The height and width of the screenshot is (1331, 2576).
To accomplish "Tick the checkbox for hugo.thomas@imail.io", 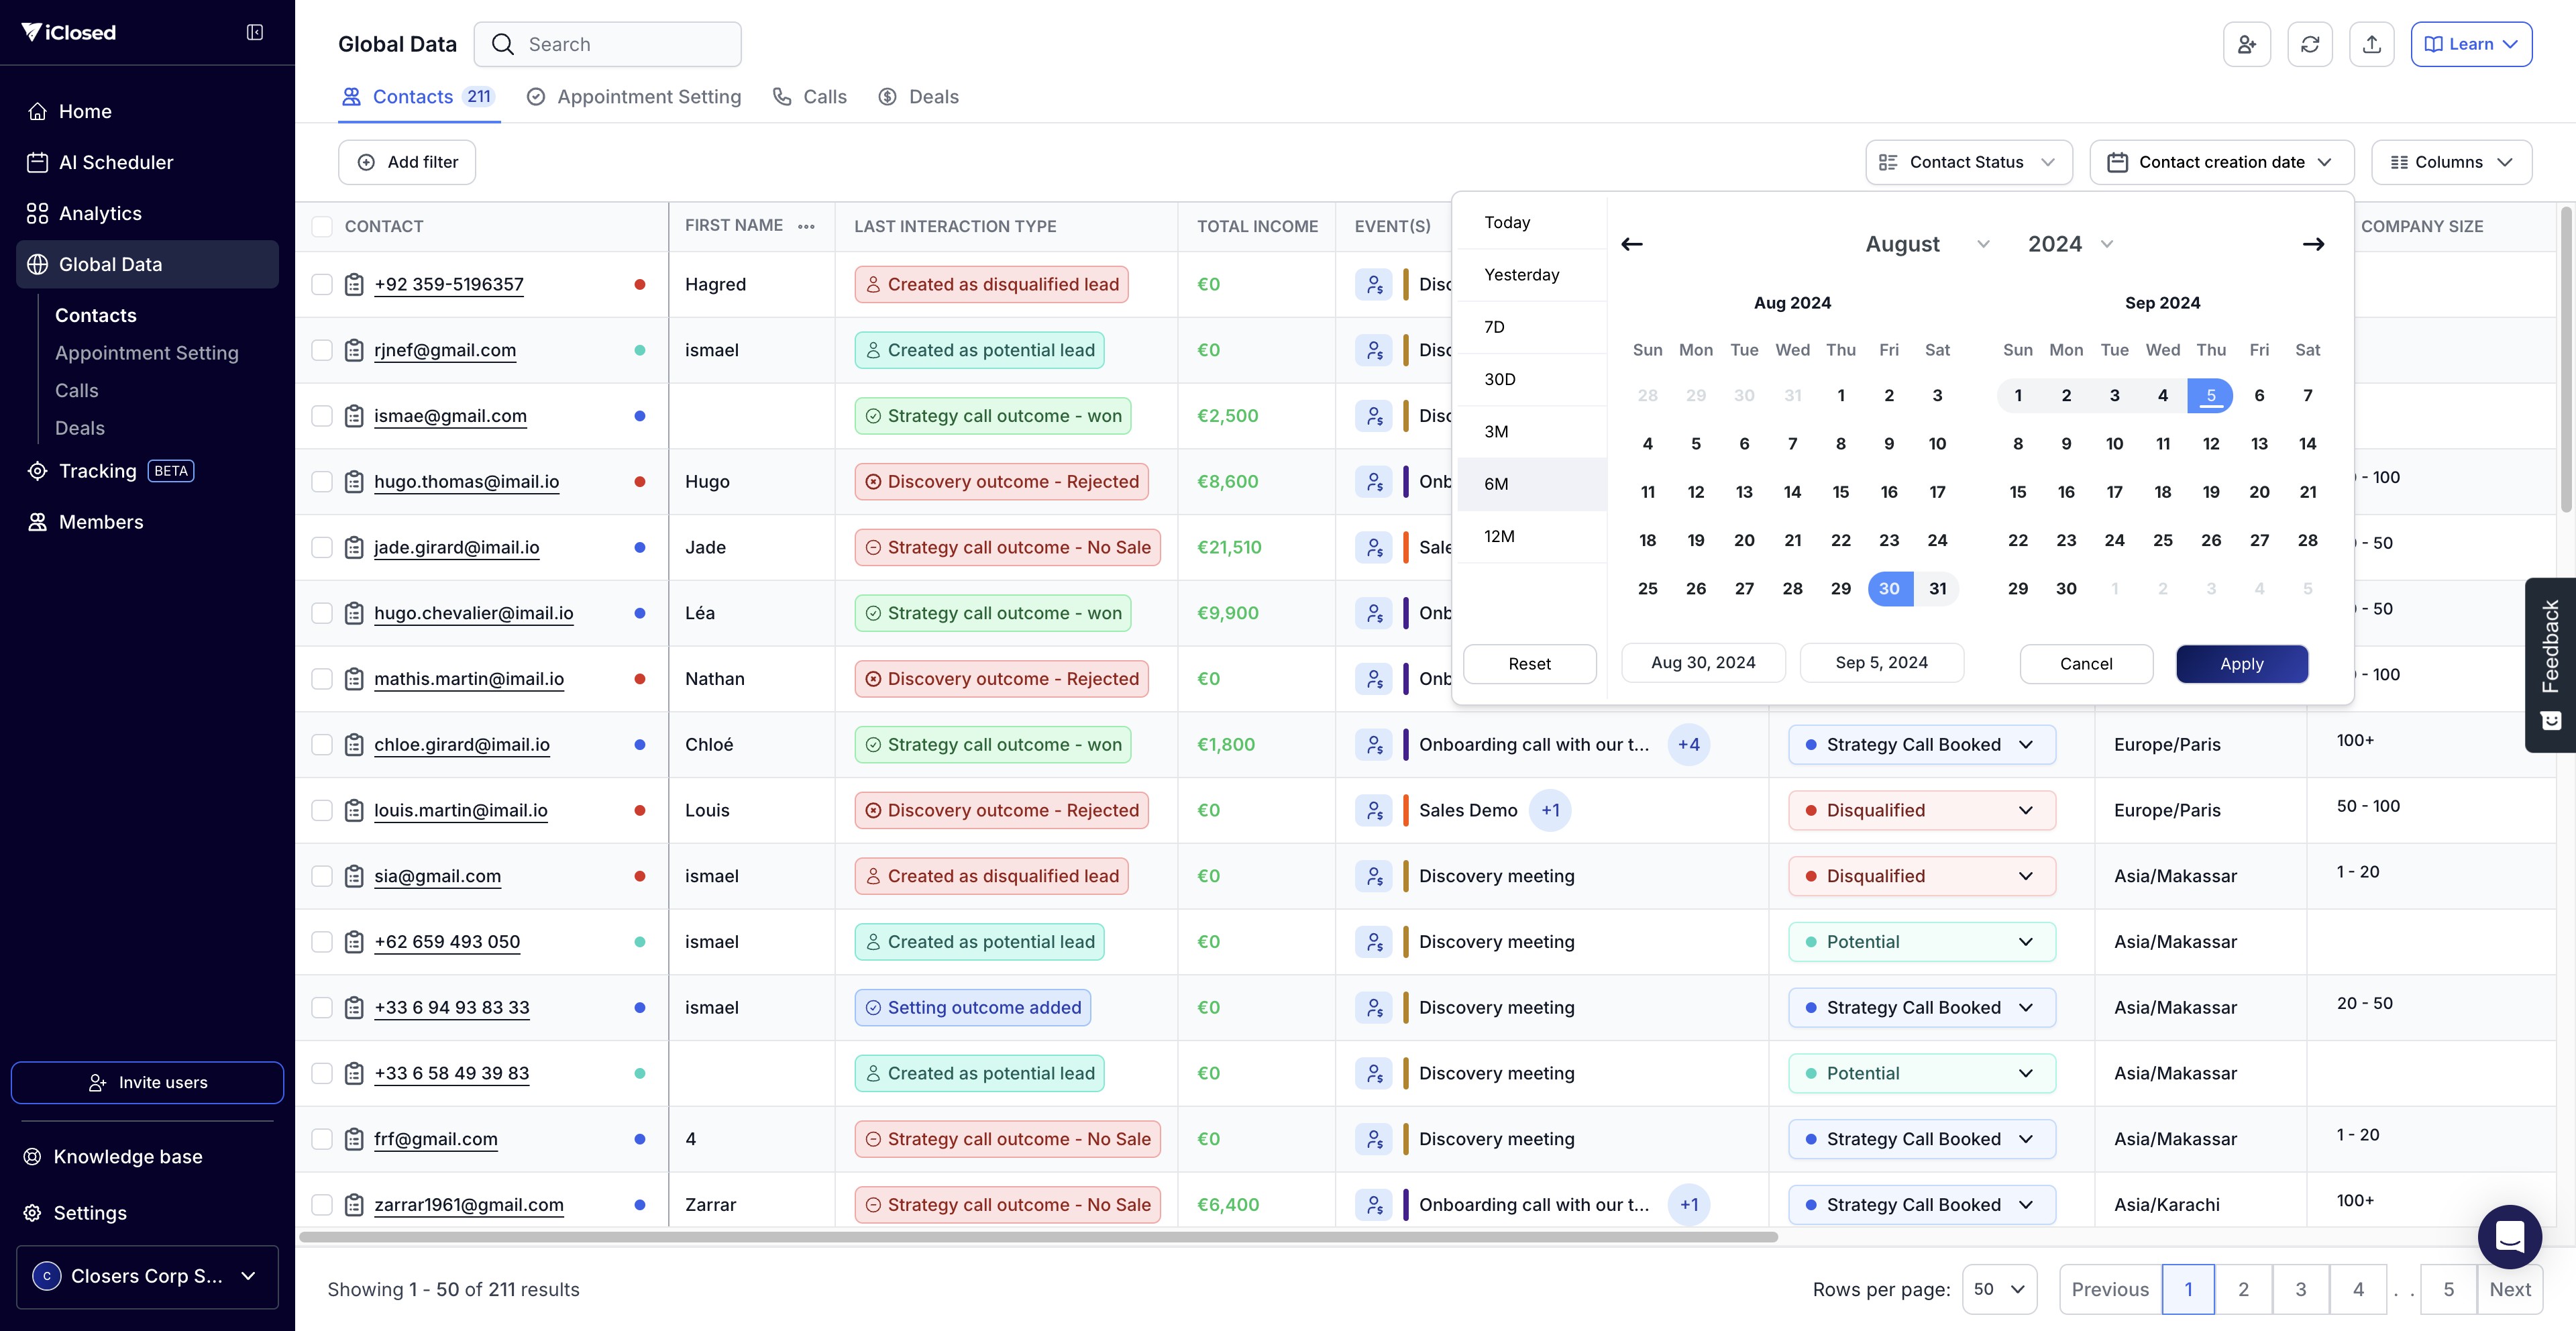I will (x=322, y=482).
